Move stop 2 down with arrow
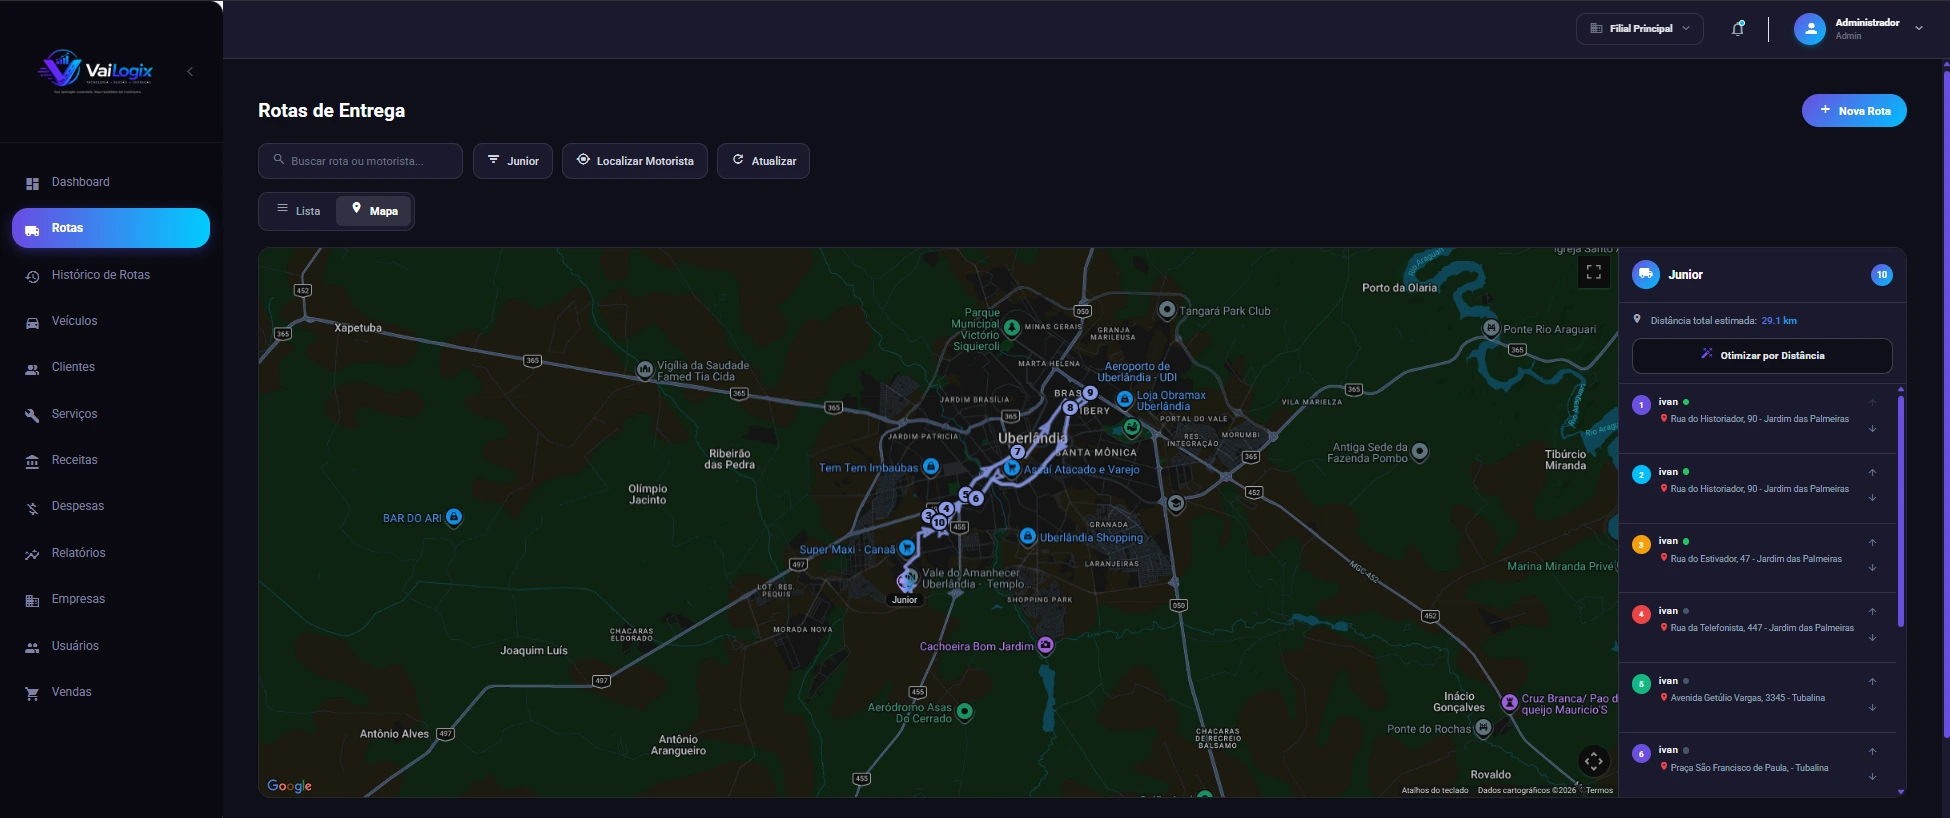1950x818 pixels. coord(1872,498)
